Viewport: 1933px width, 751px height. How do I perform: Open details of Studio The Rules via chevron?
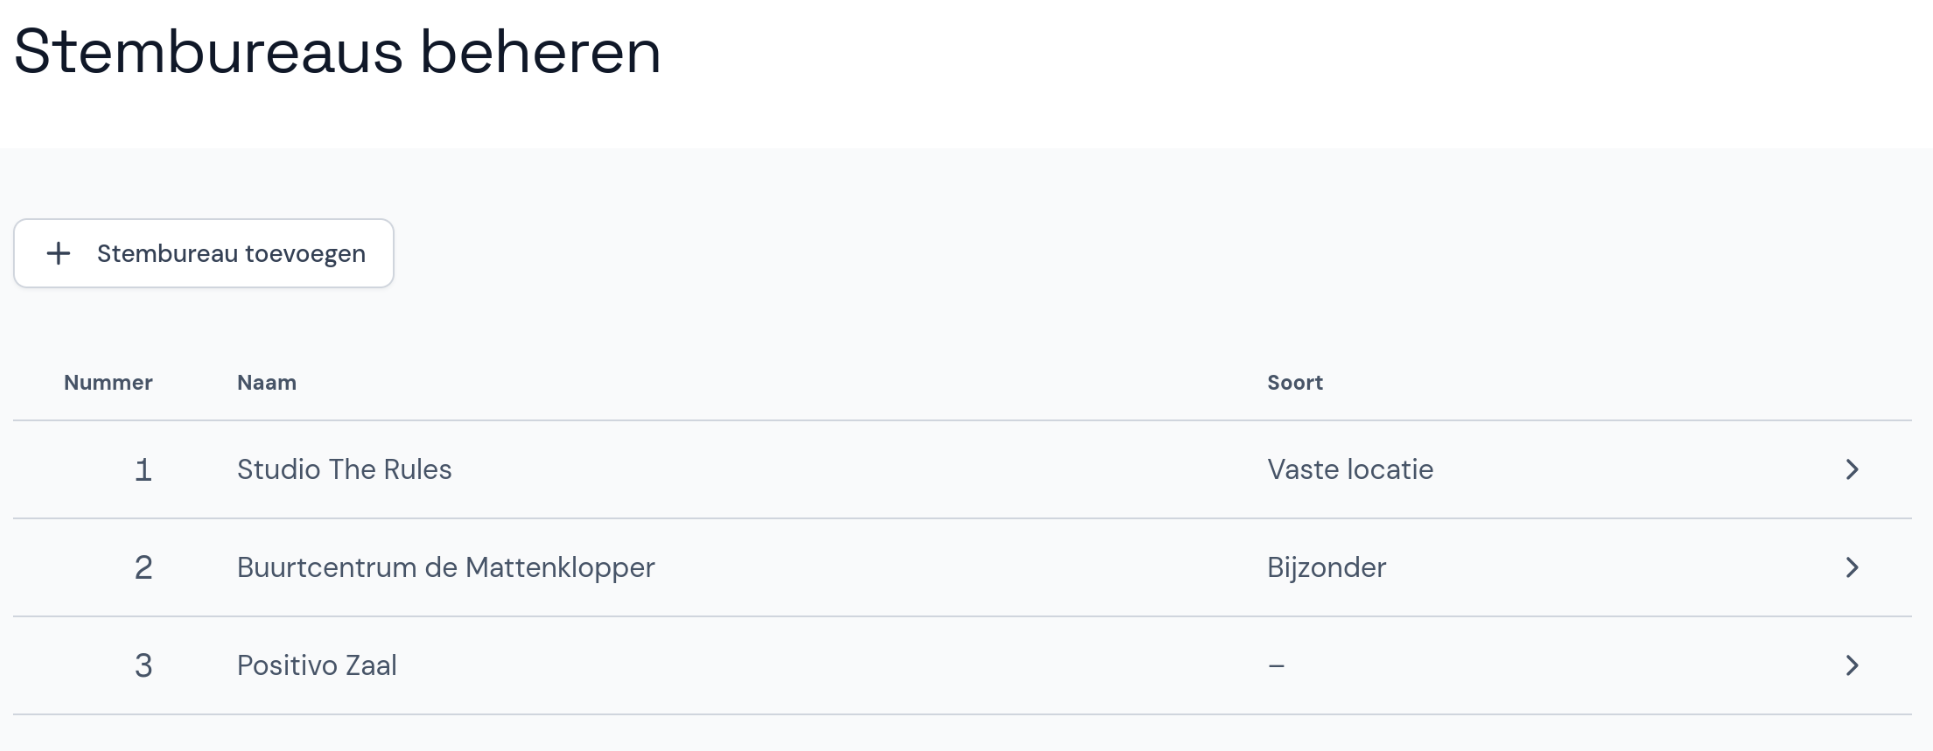[1854, 469]
